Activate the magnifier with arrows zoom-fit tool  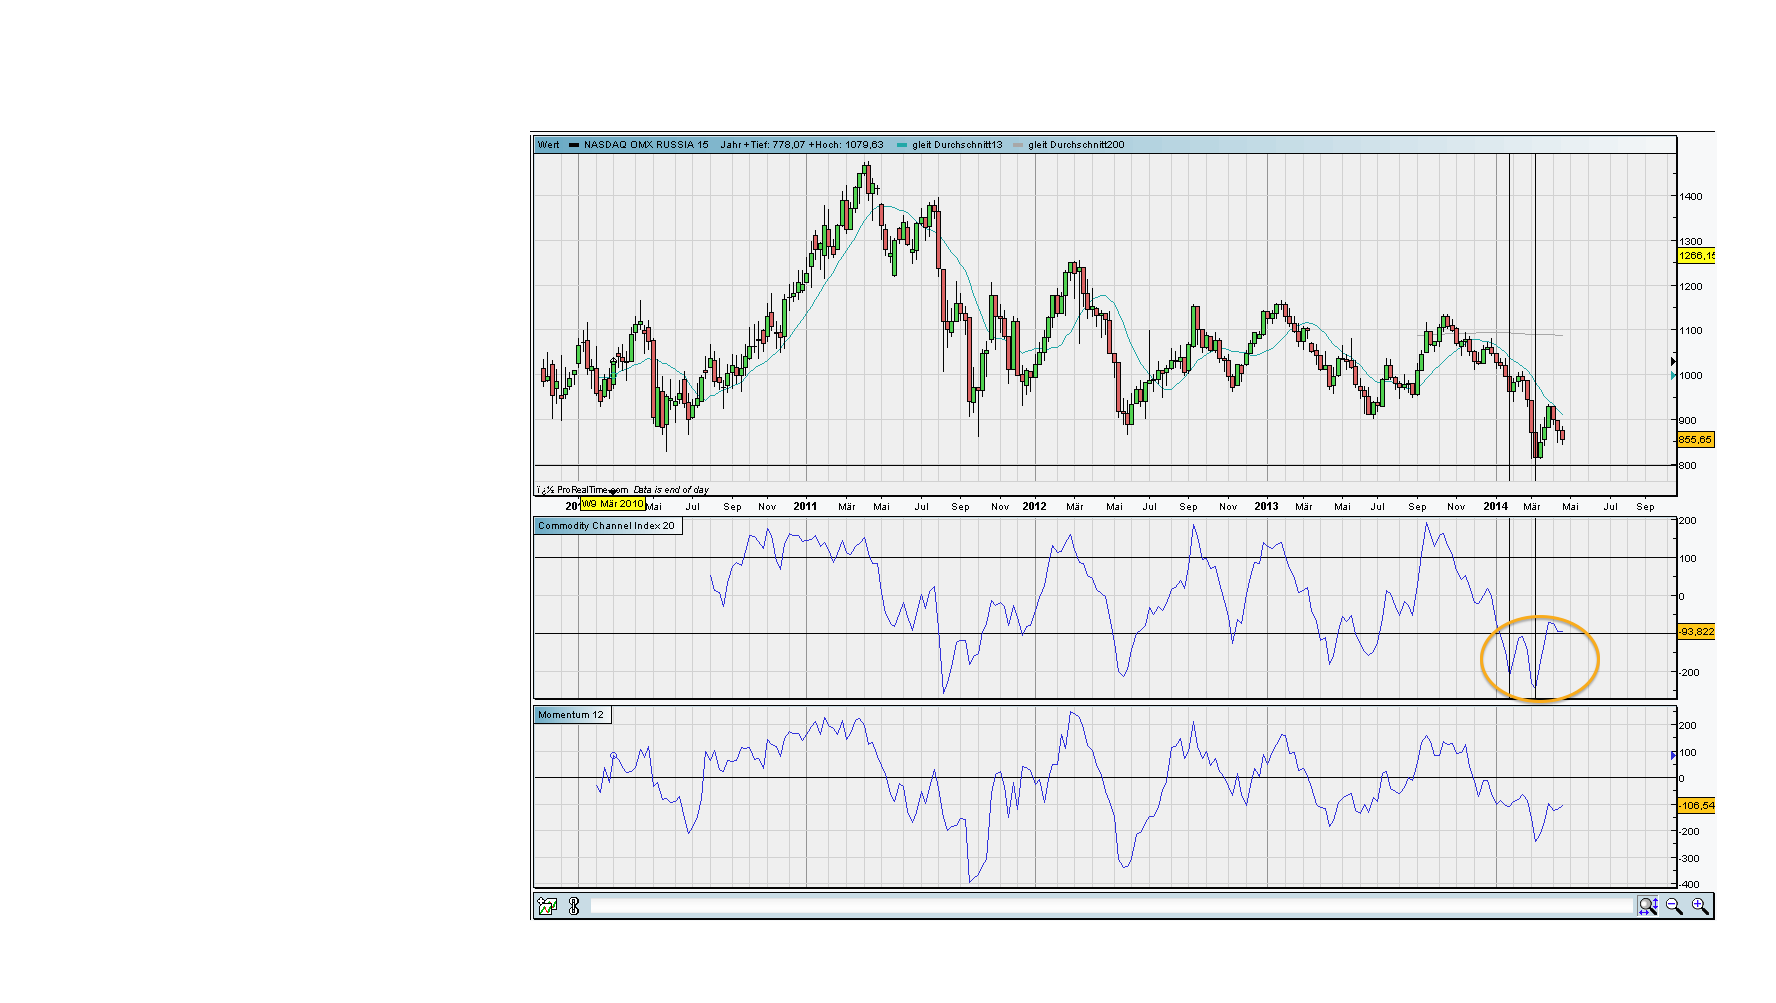tap(1648, 906)
